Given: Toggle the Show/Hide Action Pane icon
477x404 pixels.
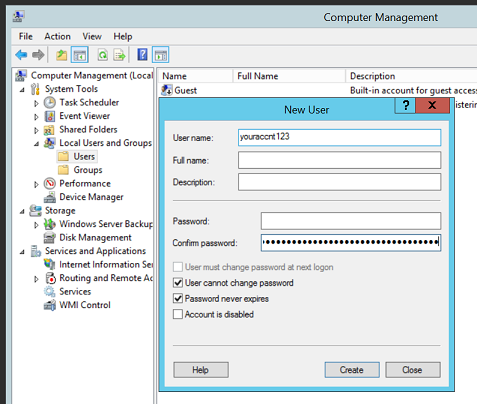Looking at the screenshot, I should click(160, 55).
